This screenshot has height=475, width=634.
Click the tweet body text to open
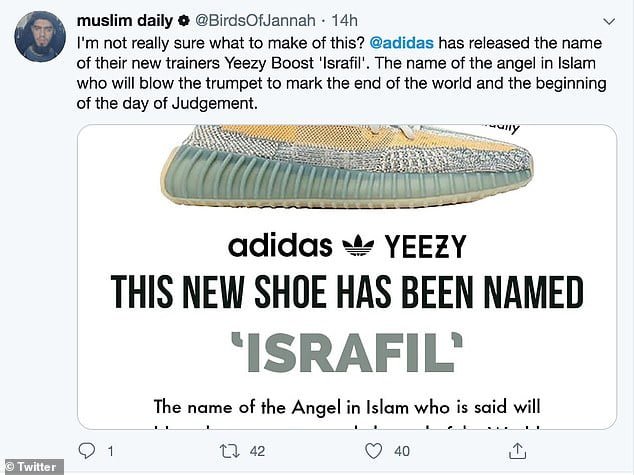click(341, 73)
